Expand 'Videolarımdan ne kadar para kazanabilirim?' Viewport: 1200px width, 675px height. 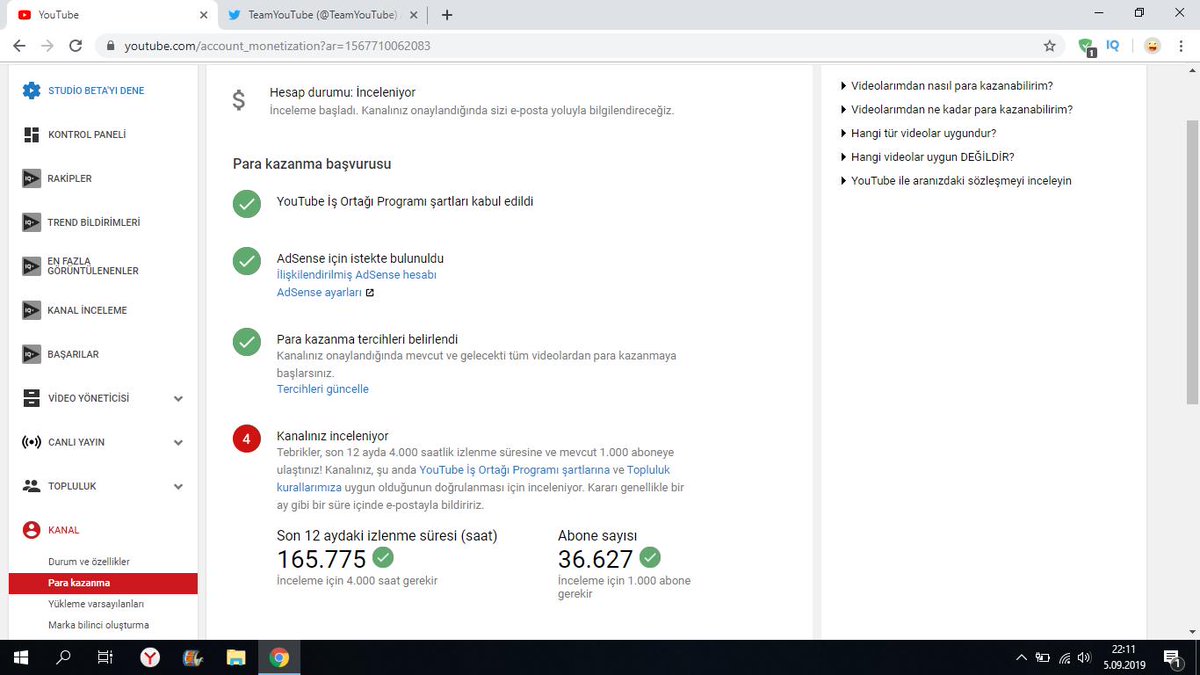click(956, 110)
